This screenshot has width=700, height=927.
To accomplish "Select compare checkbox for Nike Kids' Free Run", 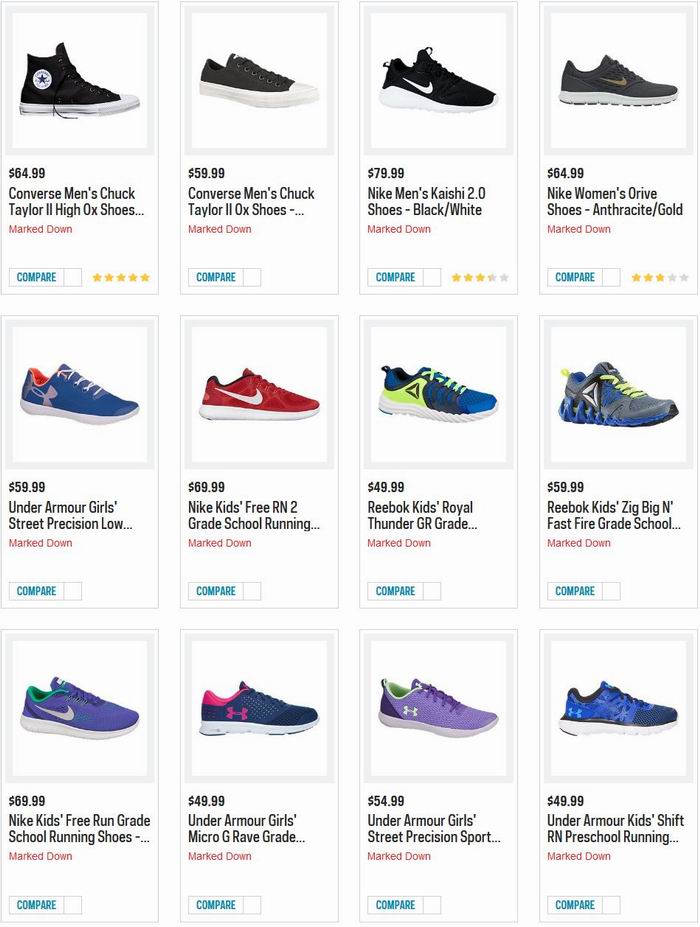I will pos(73,905).
